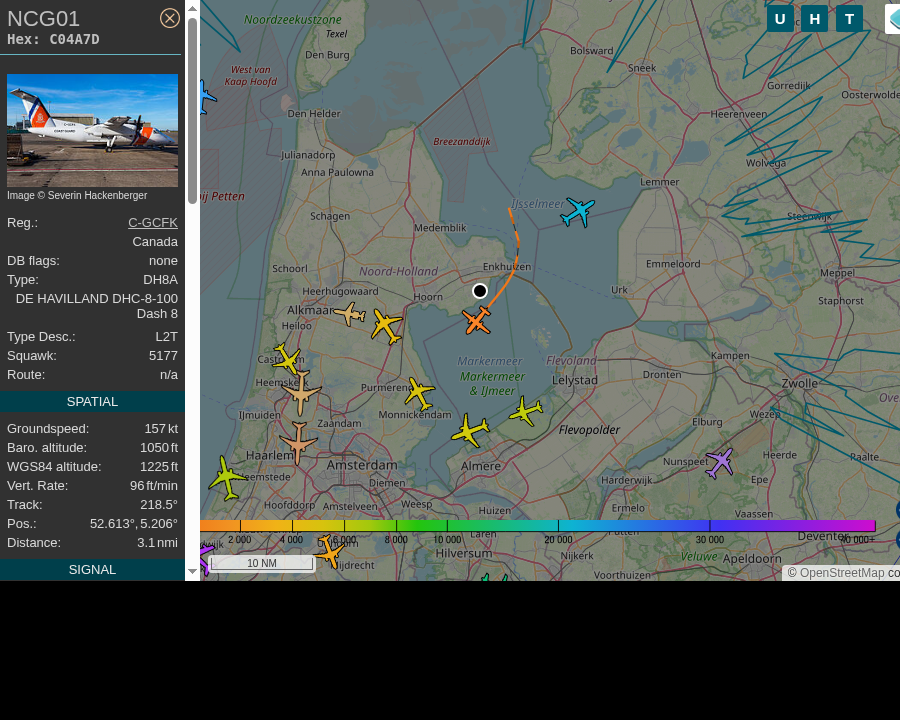Click the squawk value 5177
900x720 pixels.
[164, 356]
